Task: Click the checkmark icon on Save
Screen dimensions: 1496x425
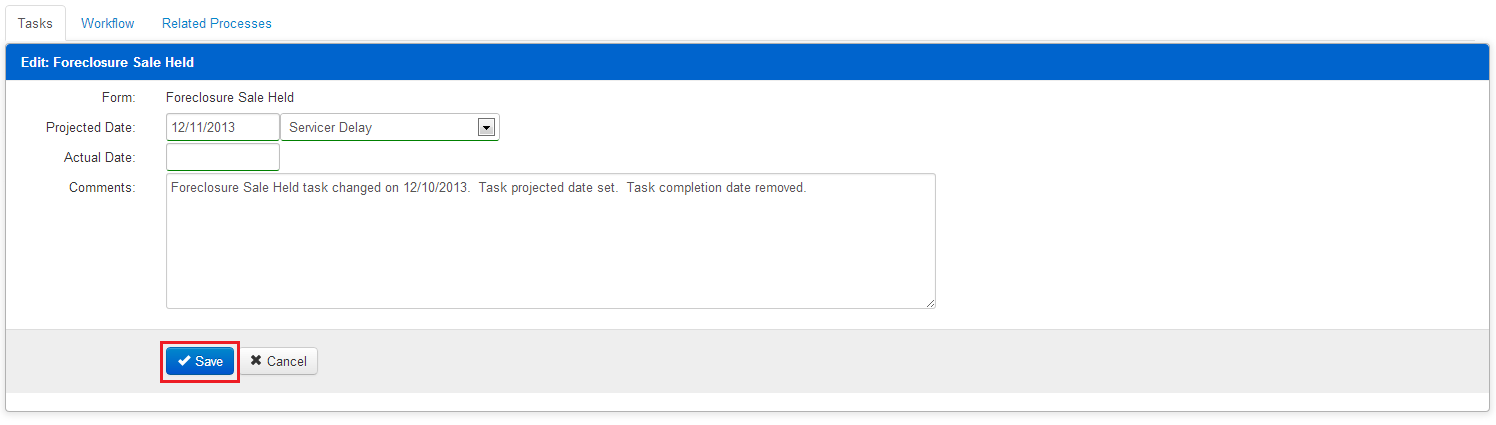Action: point(184,361)
